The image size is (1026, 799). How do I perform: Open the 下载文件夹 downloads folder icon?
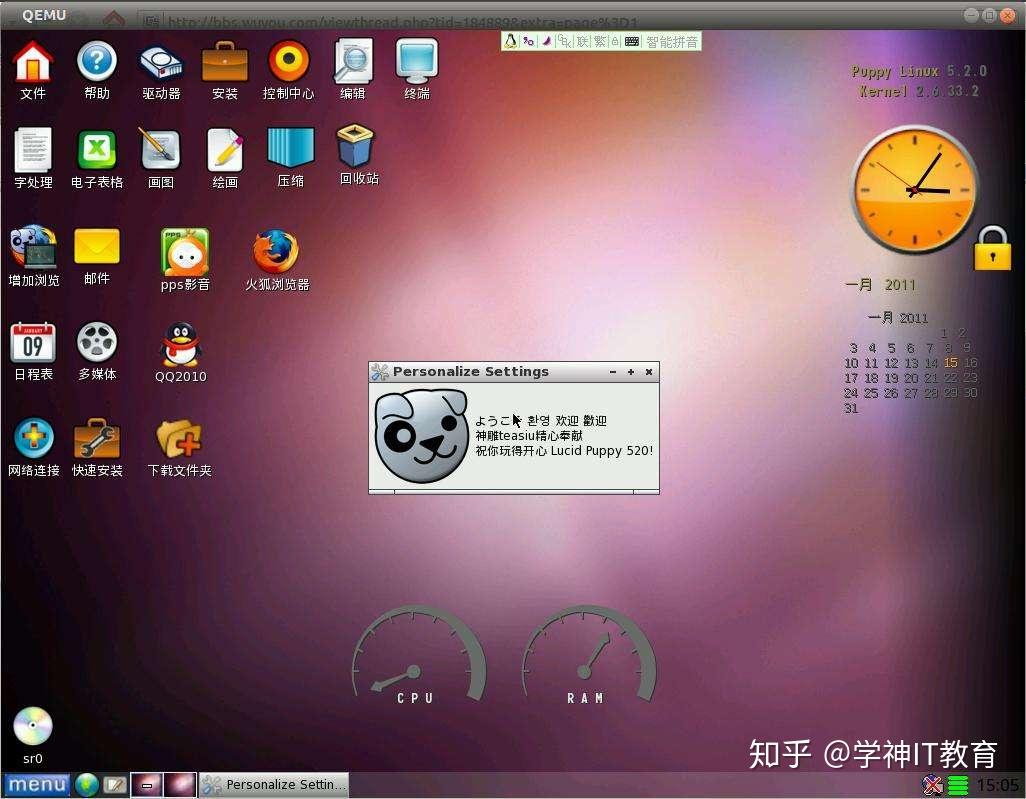[179, 438]
